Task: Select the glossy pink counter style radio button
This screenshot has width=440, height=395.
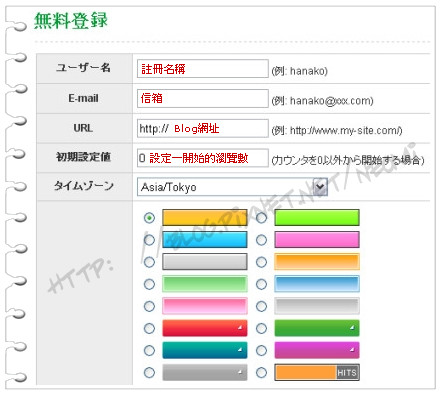Action: [x=149, y=306]
